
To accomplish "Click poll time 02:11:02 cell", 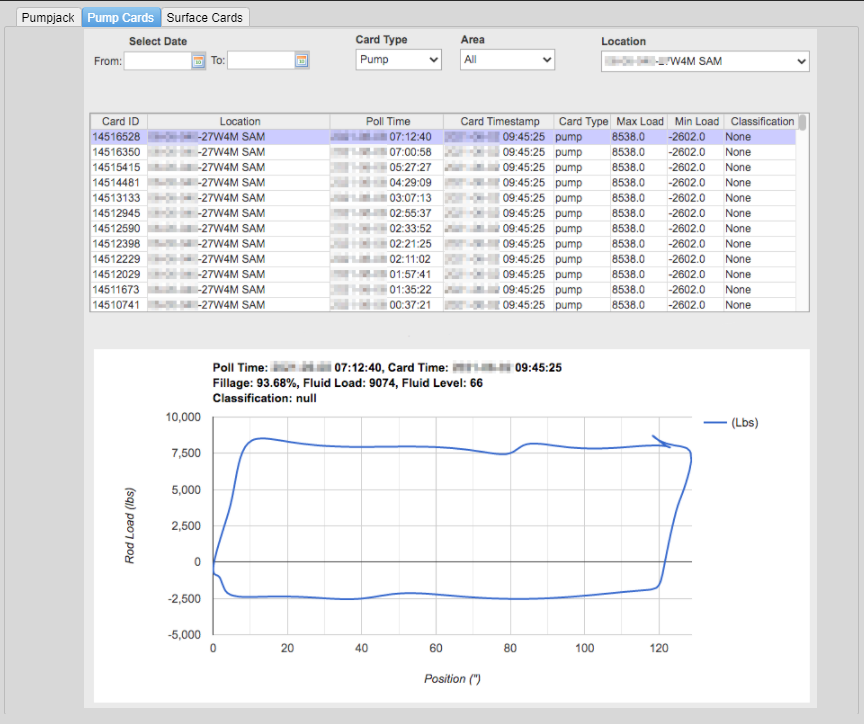I will [387, 259].
